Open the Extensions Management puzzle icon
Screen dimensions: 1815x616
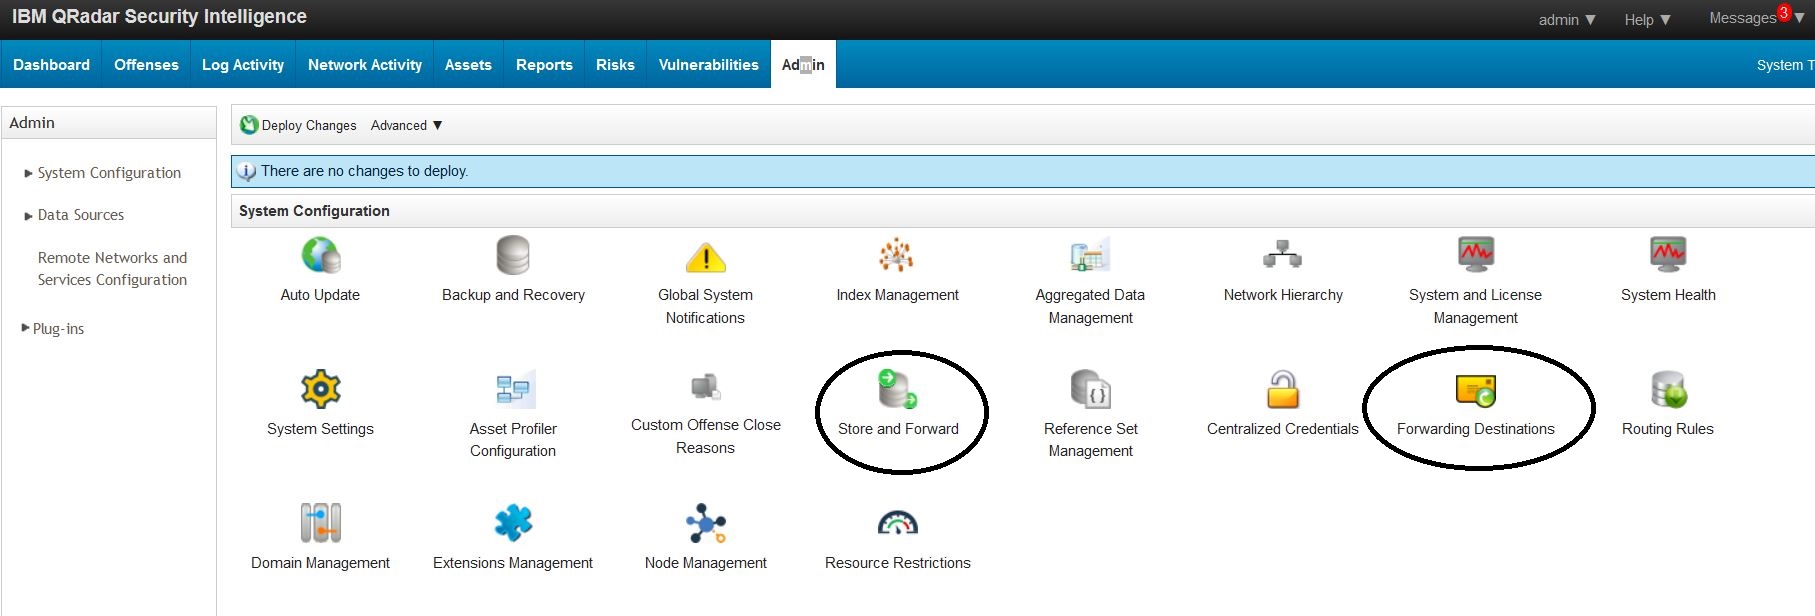tap(514, 522)
